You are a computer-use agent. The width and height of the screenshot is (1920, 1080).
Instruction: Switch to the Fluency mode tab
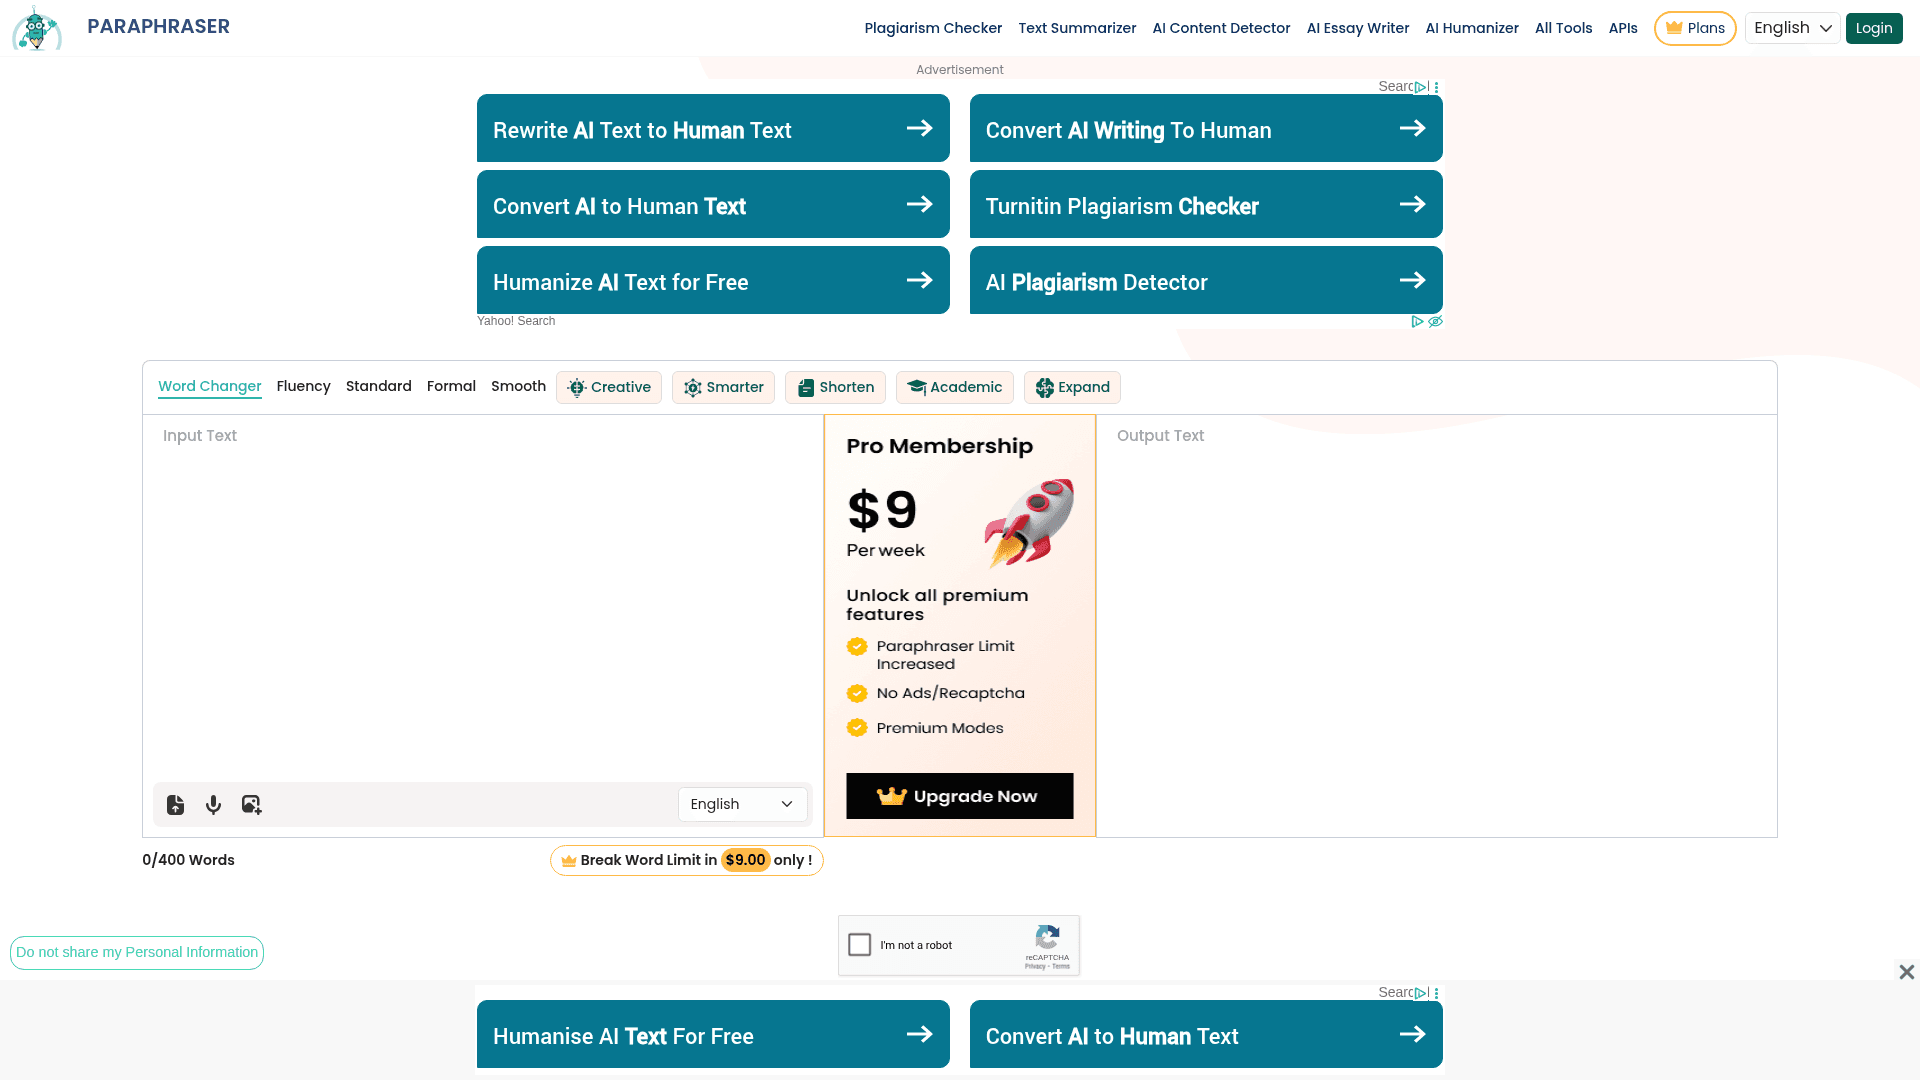(303, 387)
